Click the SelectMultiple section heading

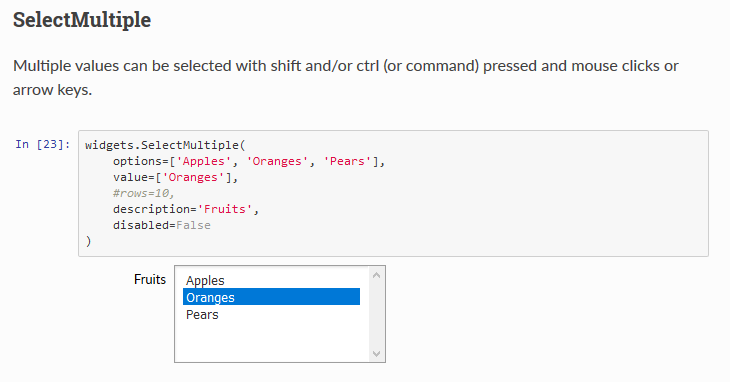coord(82,20)
